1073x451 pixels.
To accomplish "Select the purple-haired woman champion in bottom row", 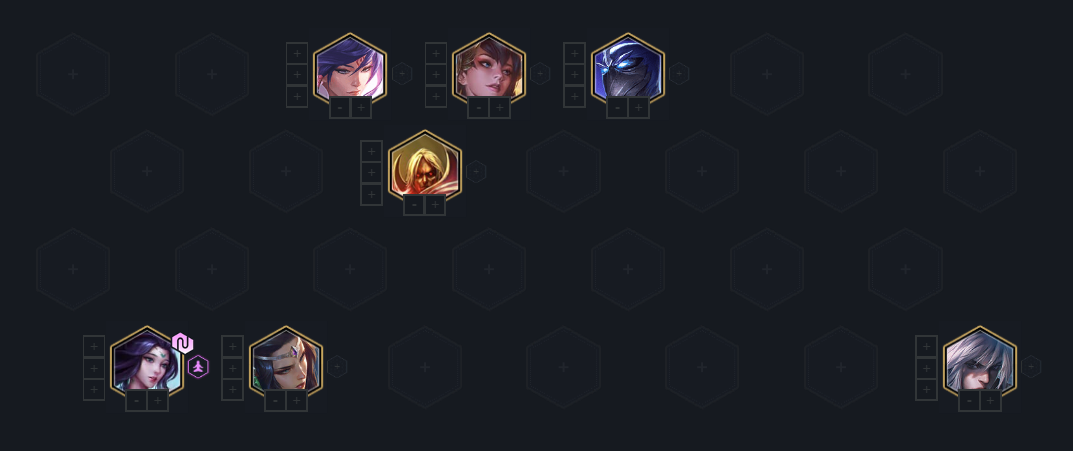I will click(x=146, y=361).
